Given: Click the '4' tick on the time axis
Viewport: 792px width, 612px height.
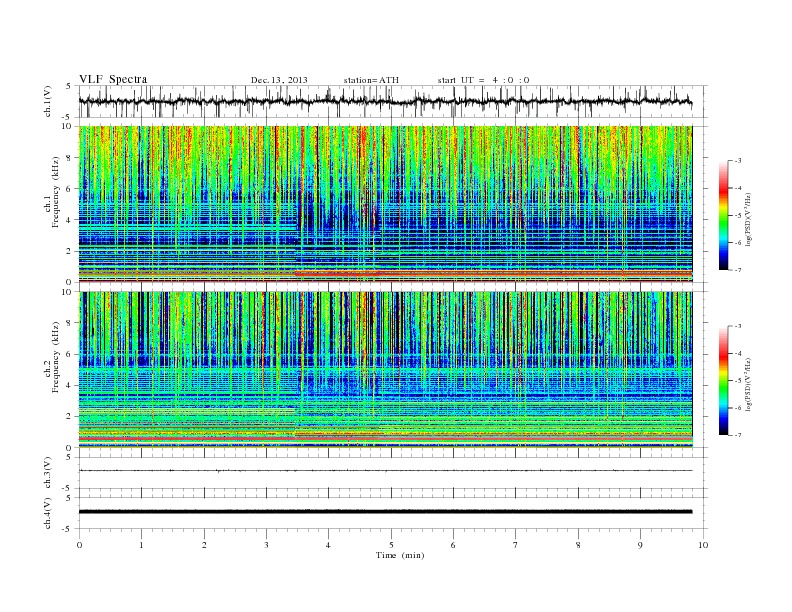Looking at the screenshot, I should tap(328, 545).
